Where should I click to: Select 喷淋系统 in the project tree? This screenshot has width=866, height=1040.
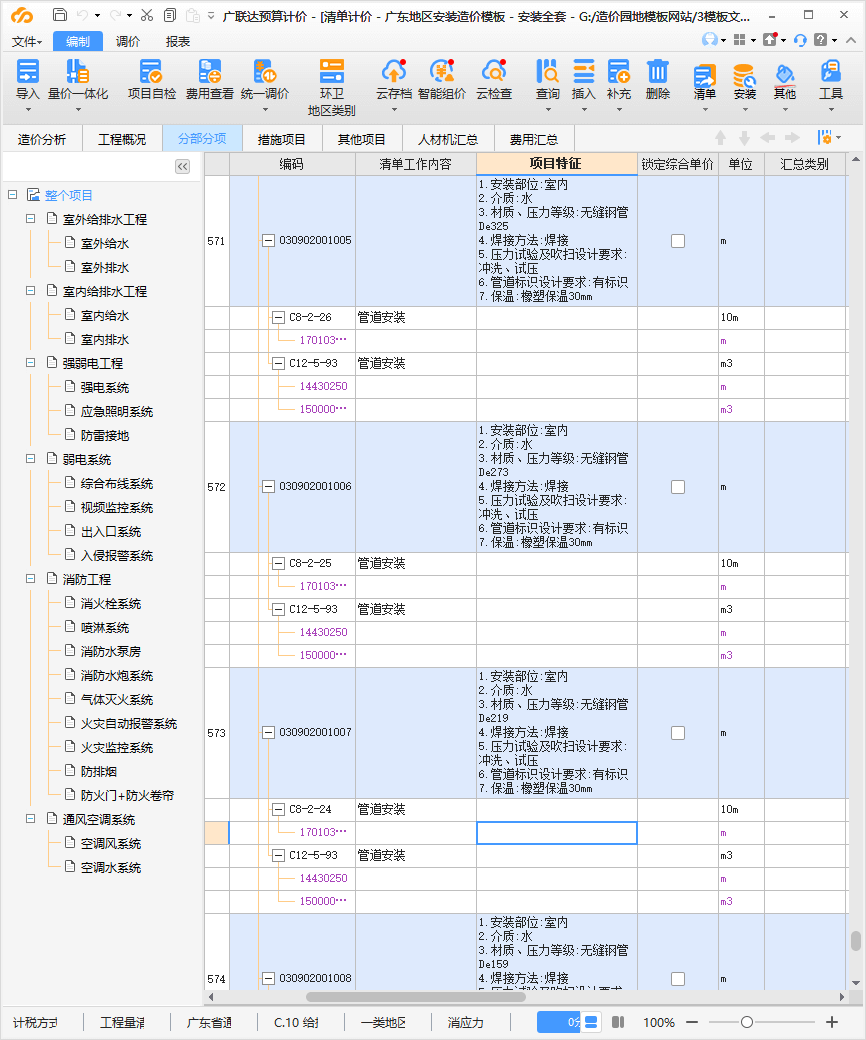(x=105, y=628)
